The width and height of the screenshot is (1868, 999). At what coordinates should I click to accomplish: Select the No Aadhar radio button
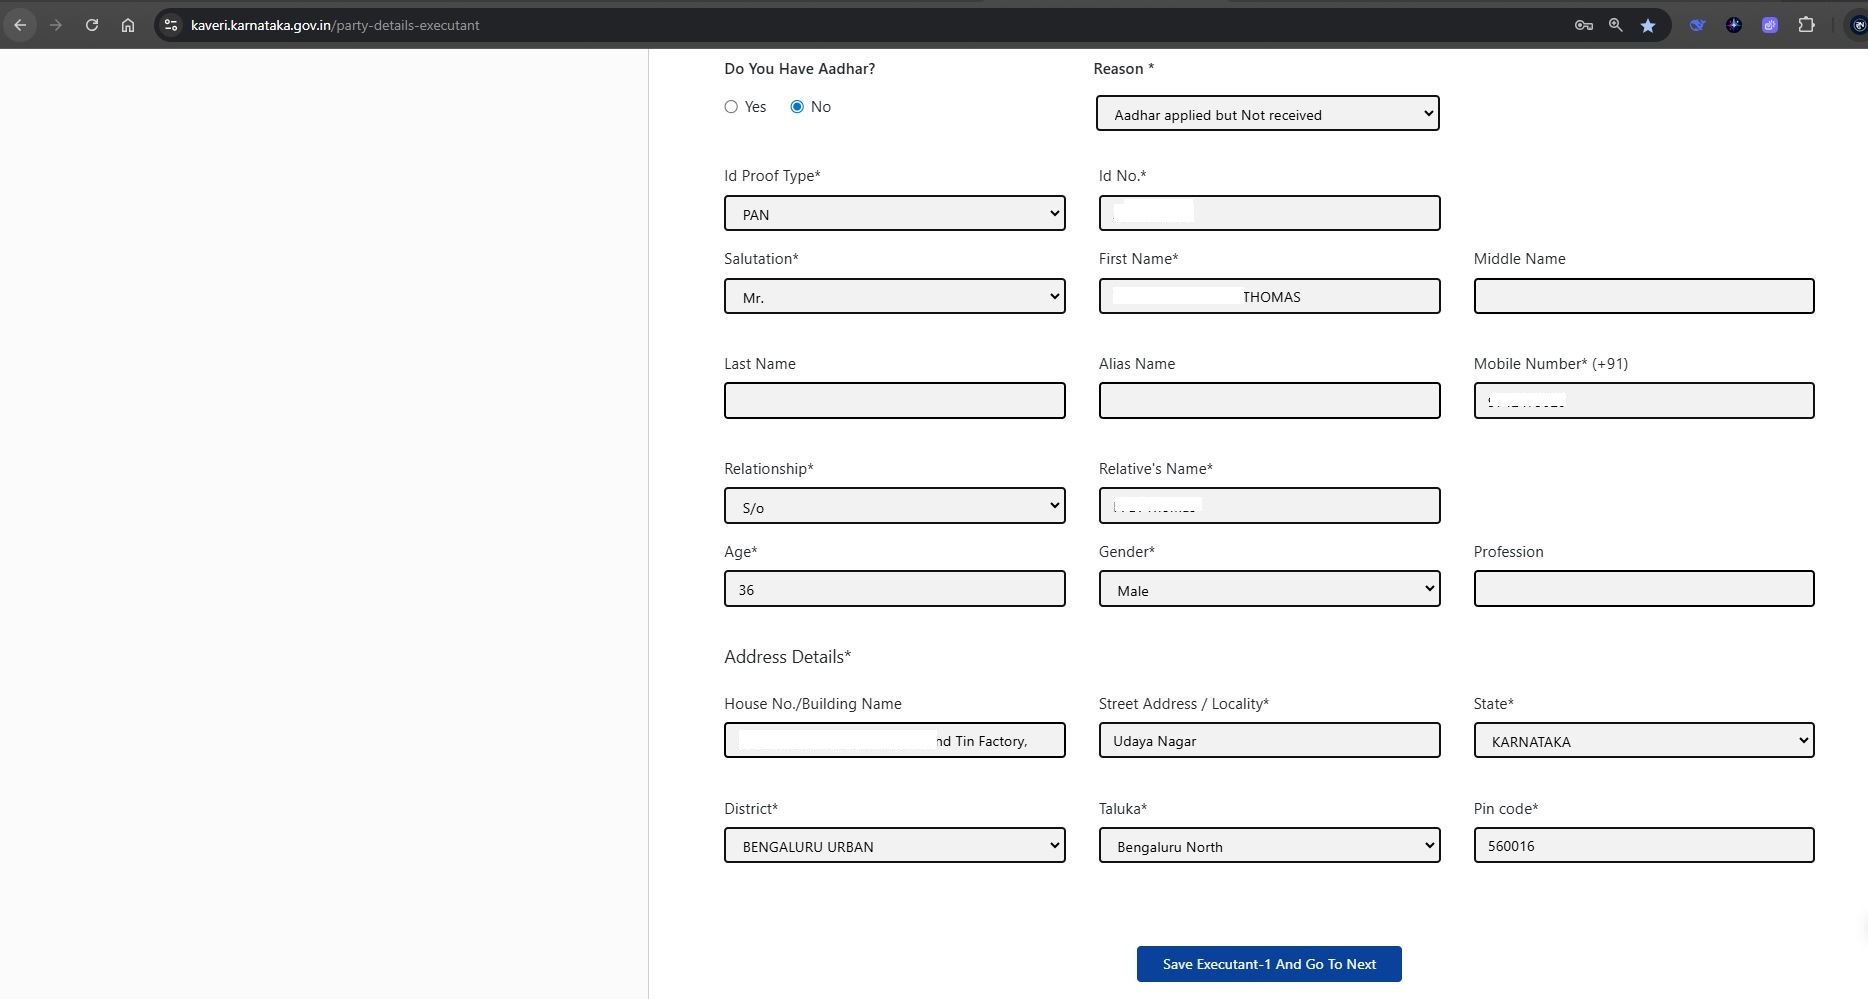(797, 107)
